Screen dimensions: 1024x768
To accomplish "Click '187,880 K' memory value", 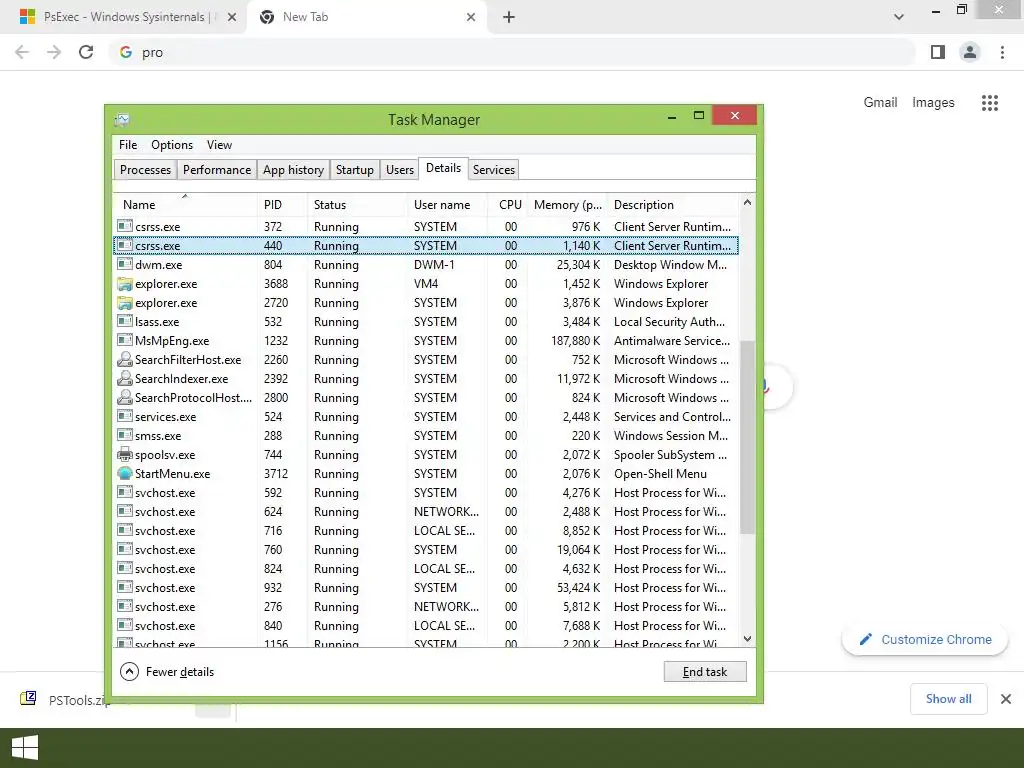I will [575, 341].
